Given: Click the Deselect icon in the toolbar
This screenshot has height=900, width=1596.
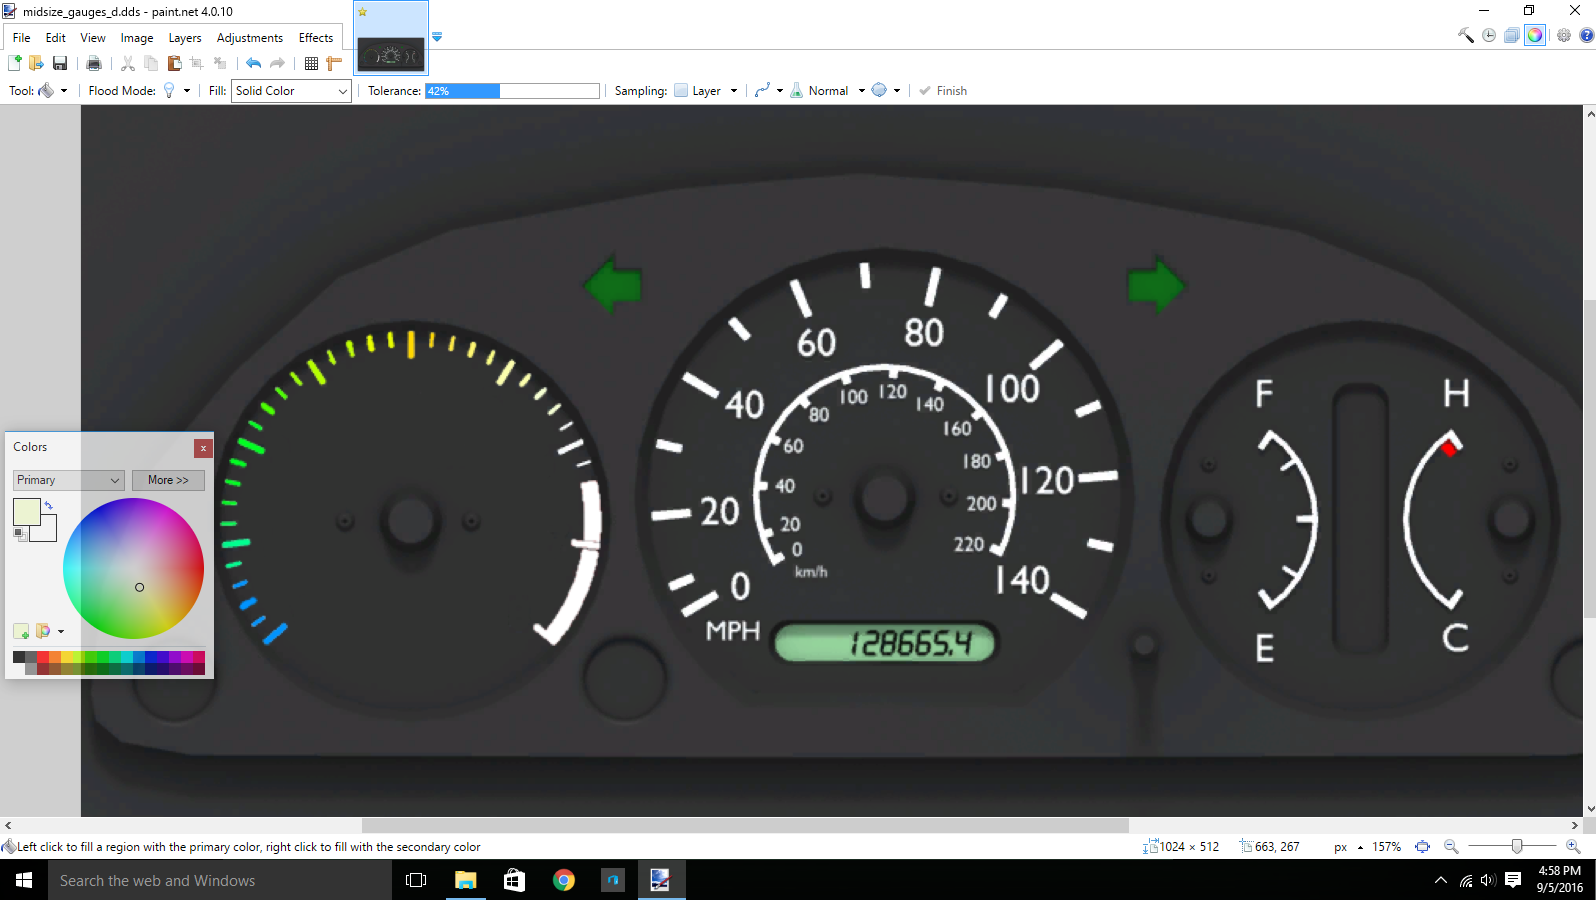Looking at the screenshot, I should pyautogui.click(x=220, y=63).
